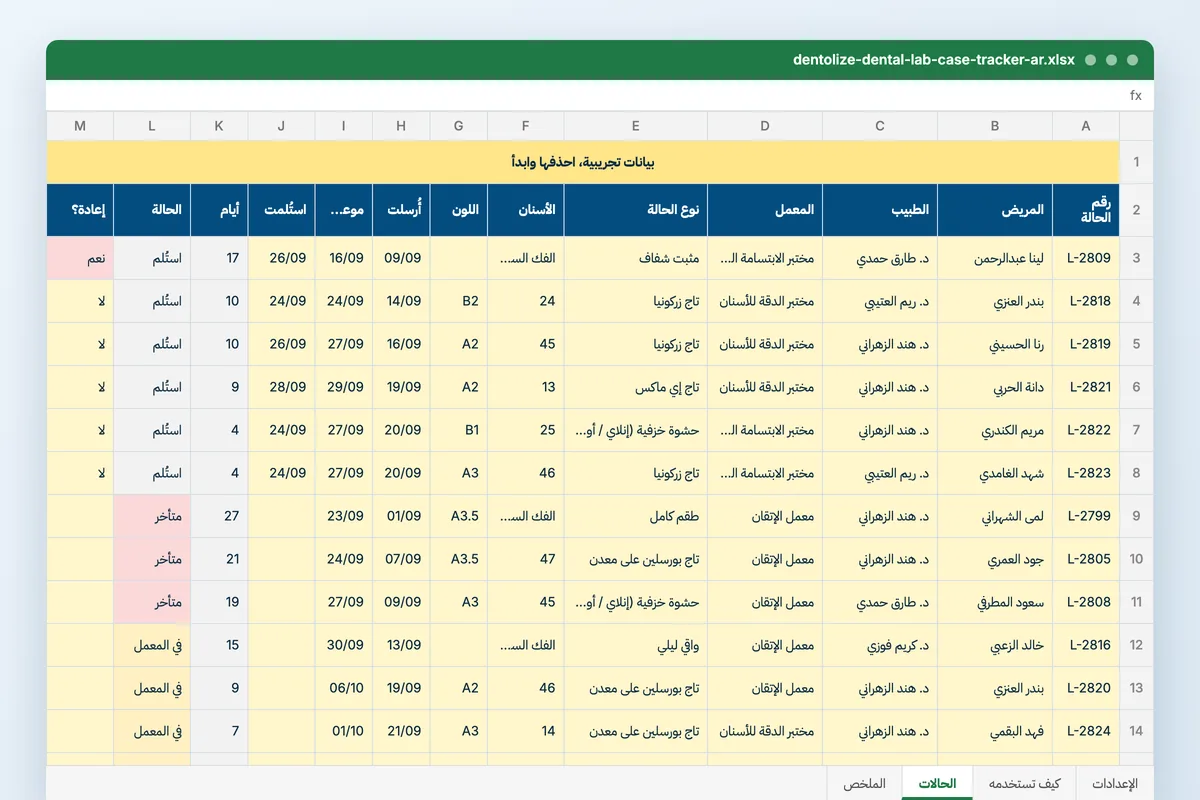Select due date cell 30/09
Image resolution: width=1200 pixels, height=800 pixels.
[343, 645]
